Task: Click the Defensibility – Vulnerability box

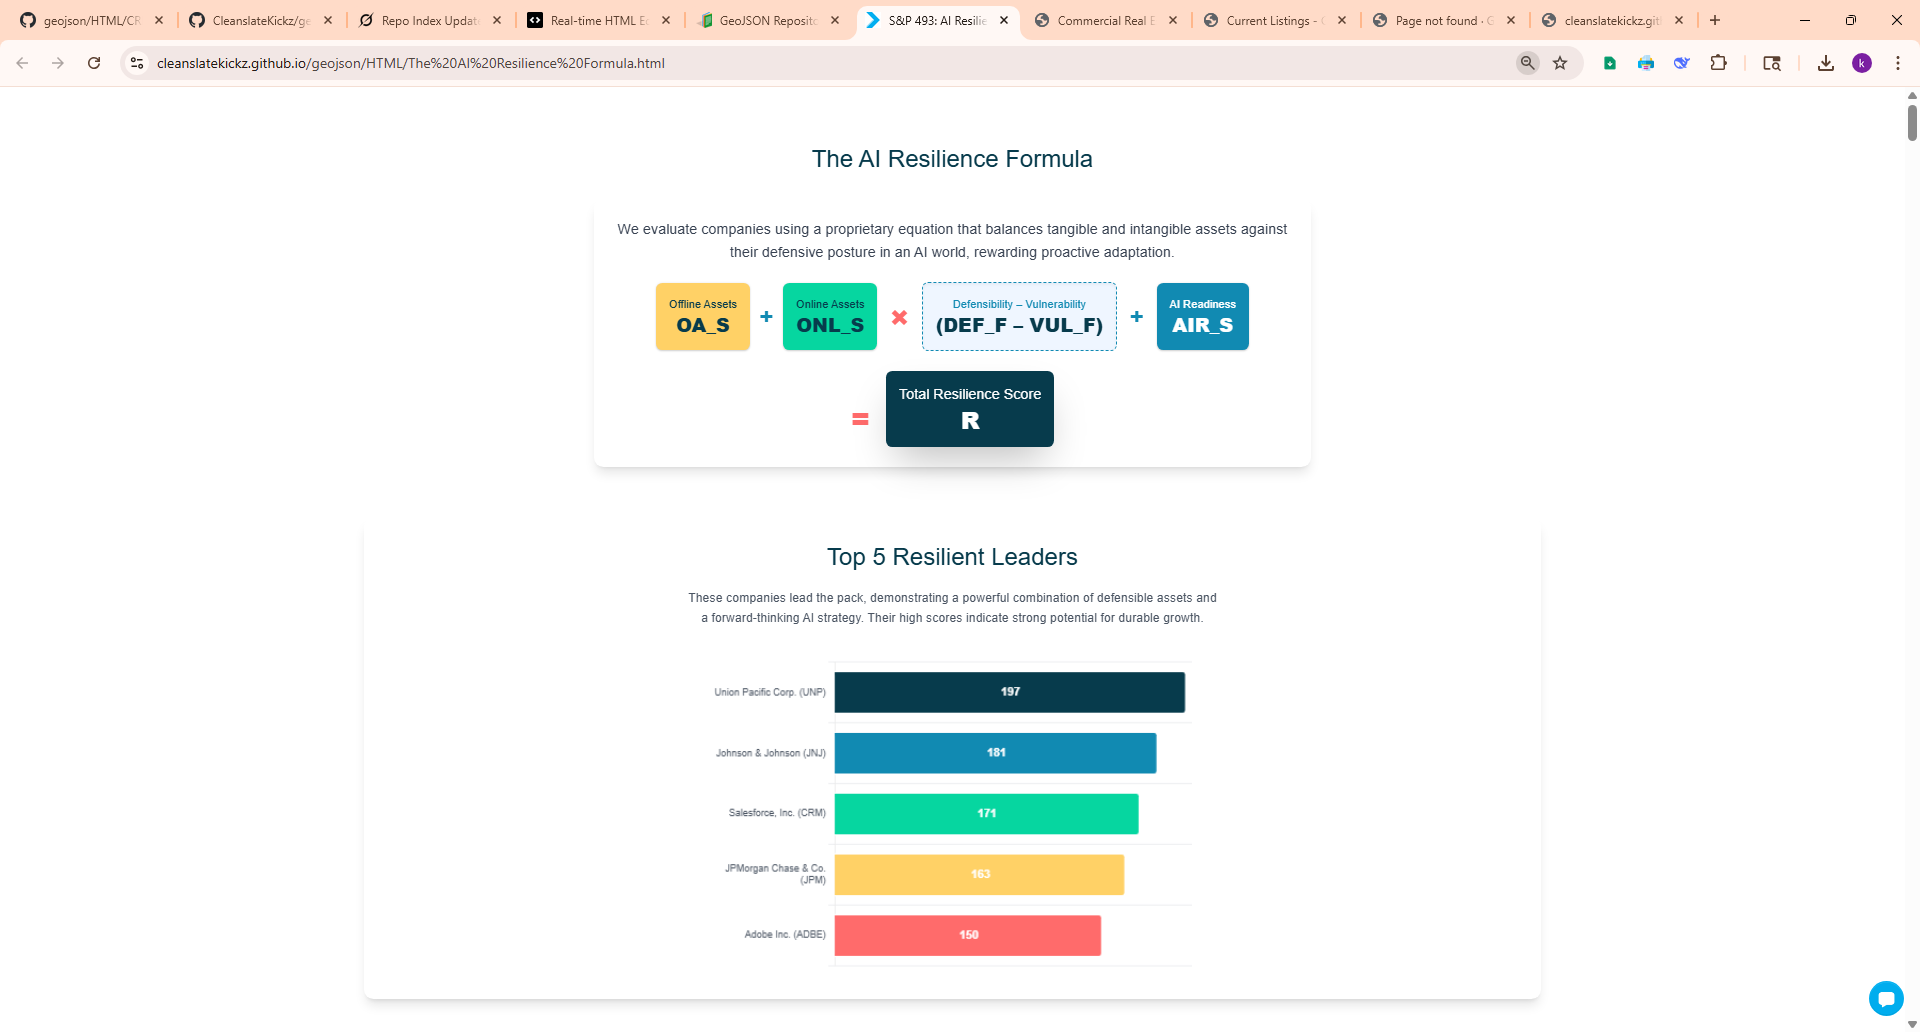Action: pyautogui.click(x=1019, y=316)
